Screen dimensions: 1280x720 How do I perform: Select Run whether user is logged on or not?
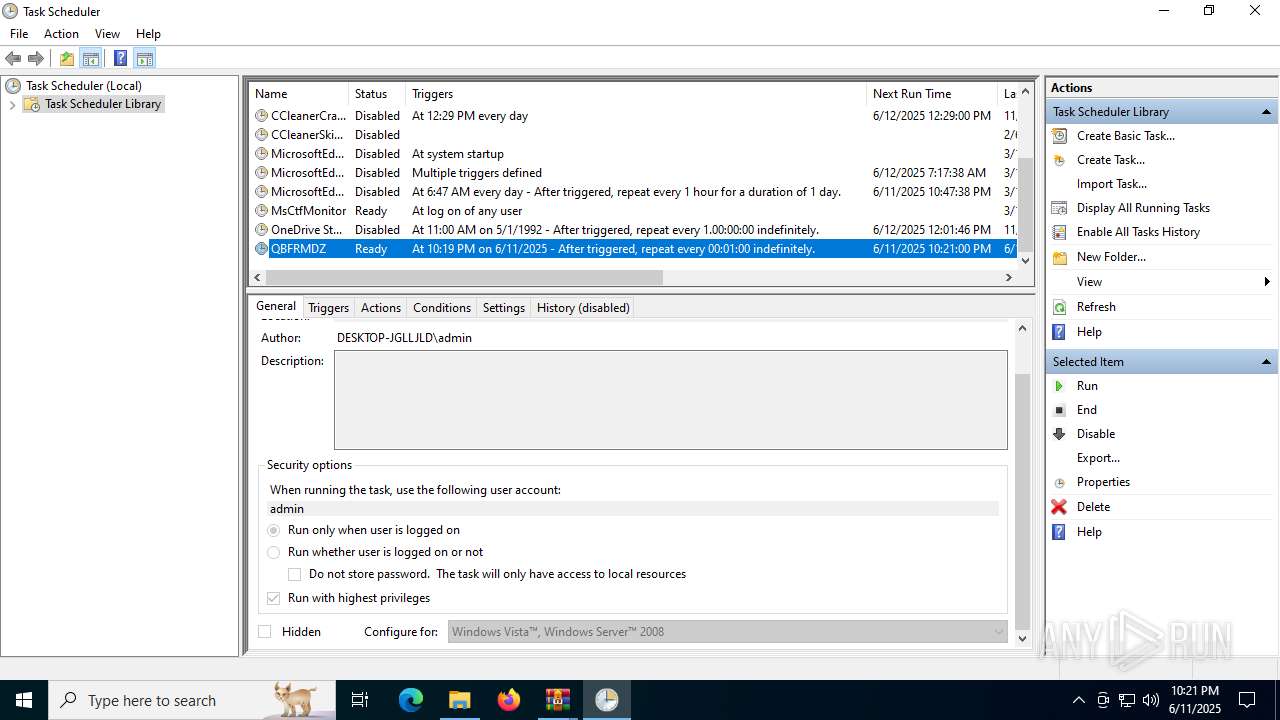point(274,552)
